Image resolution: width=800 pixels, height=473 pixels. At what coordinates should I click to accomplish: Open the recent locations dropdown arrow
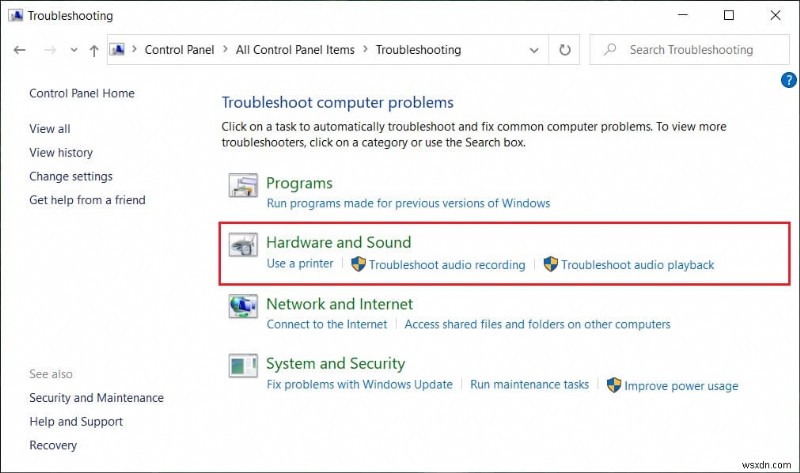[x=72, y=49]
